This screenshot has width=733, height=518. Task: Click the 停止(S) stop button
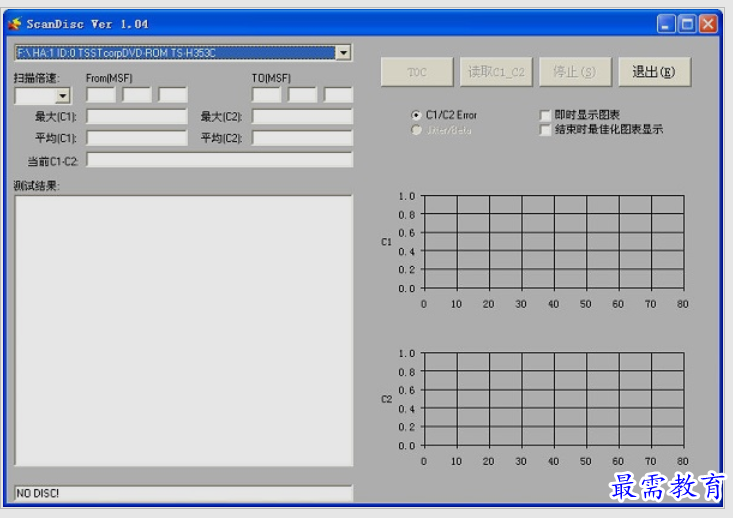[575, 72]
